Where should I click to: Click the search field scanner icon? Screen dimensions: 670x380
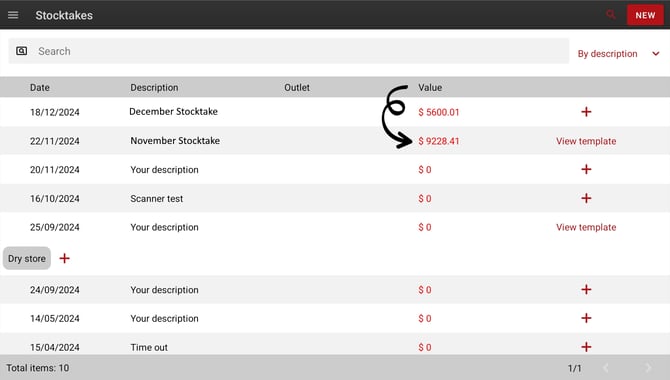click(x=21, y=51)
